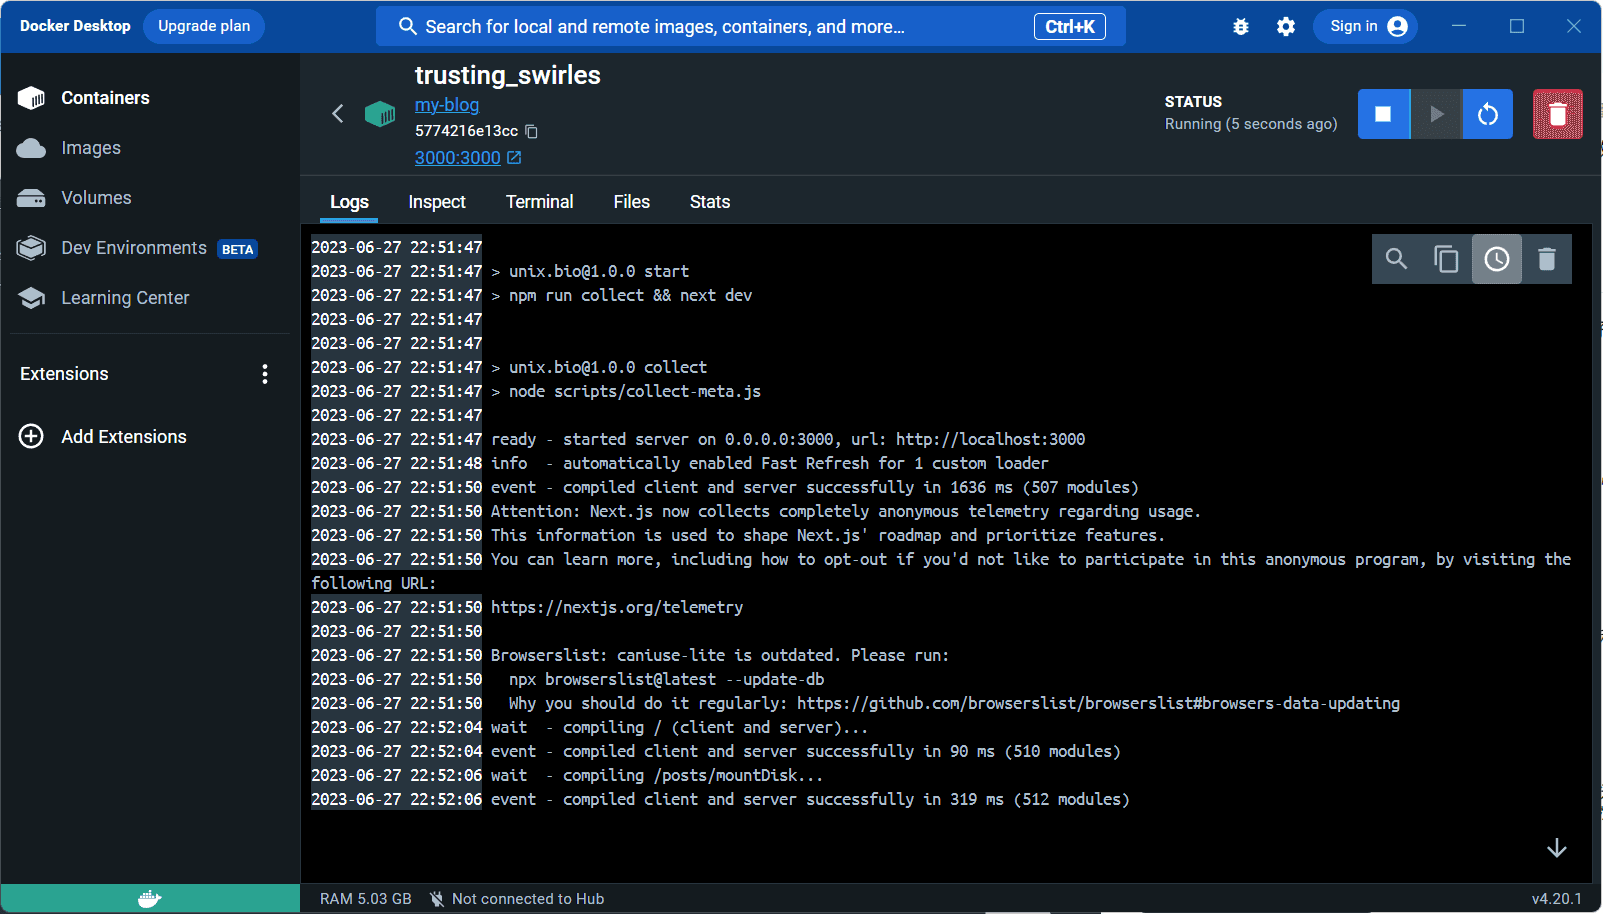
Task: Stop the running container
Action: coord(1383,114)
